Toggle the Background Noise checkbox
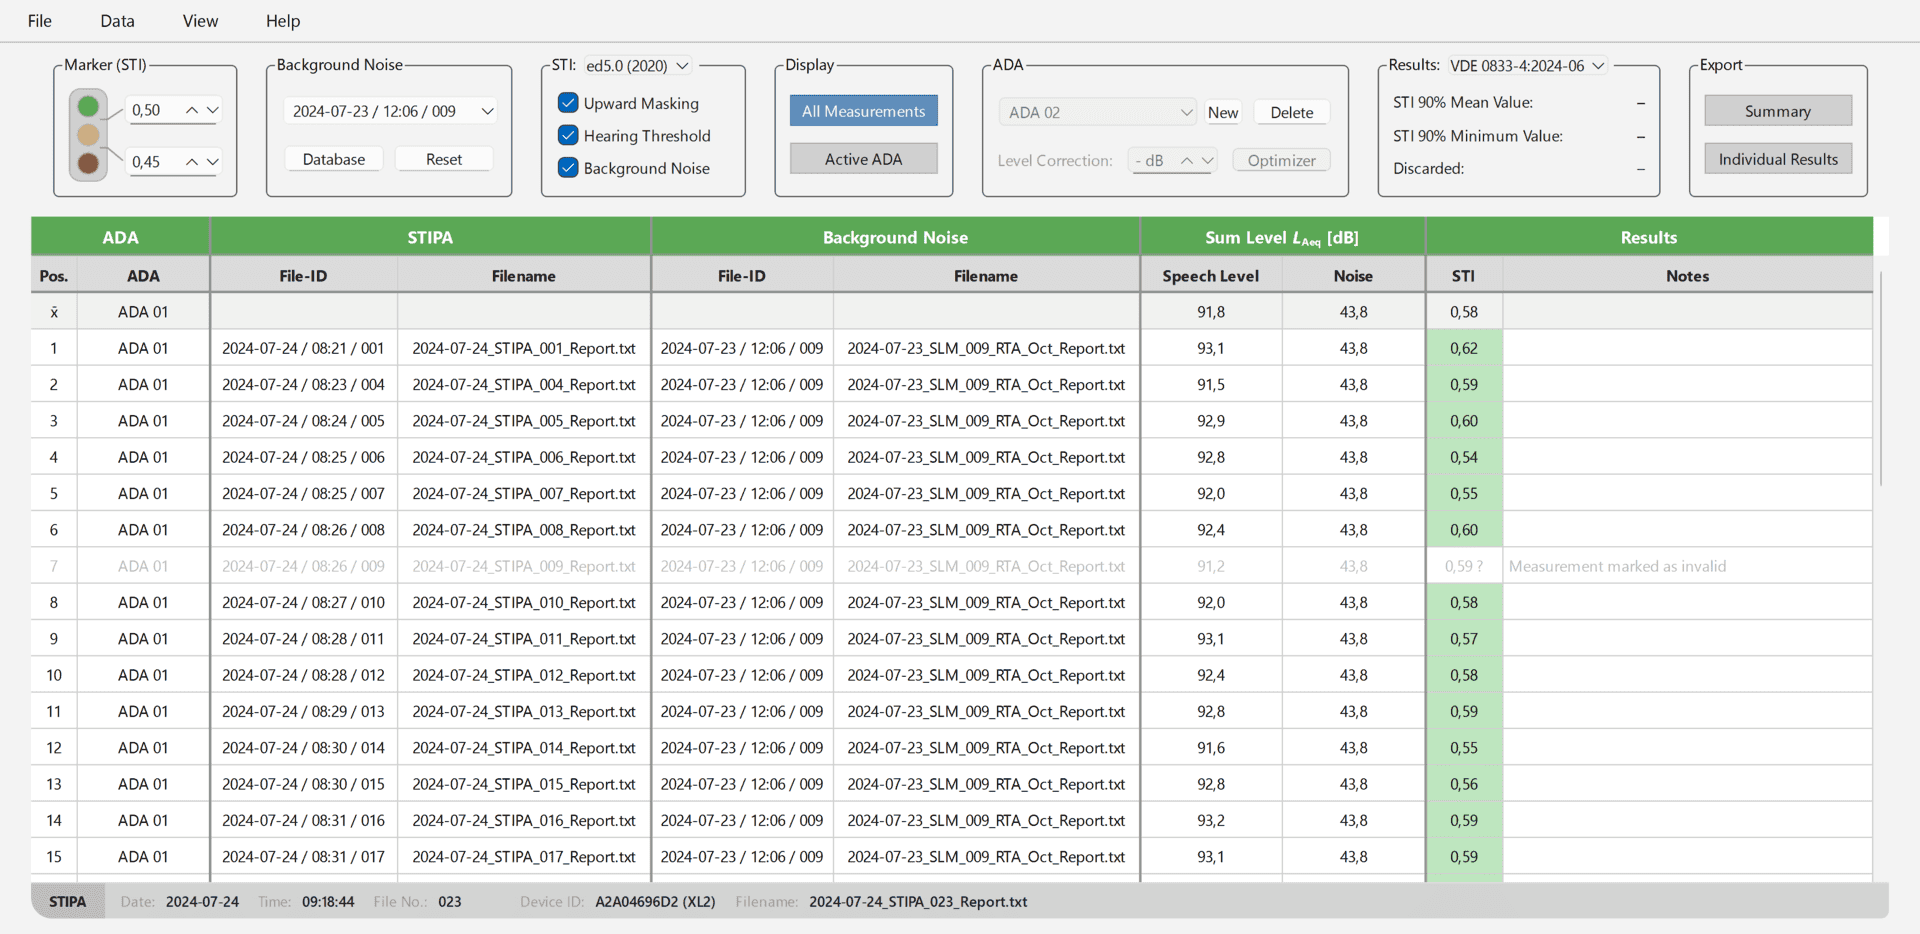This screenshot has height=934, width=1920. 568,168
